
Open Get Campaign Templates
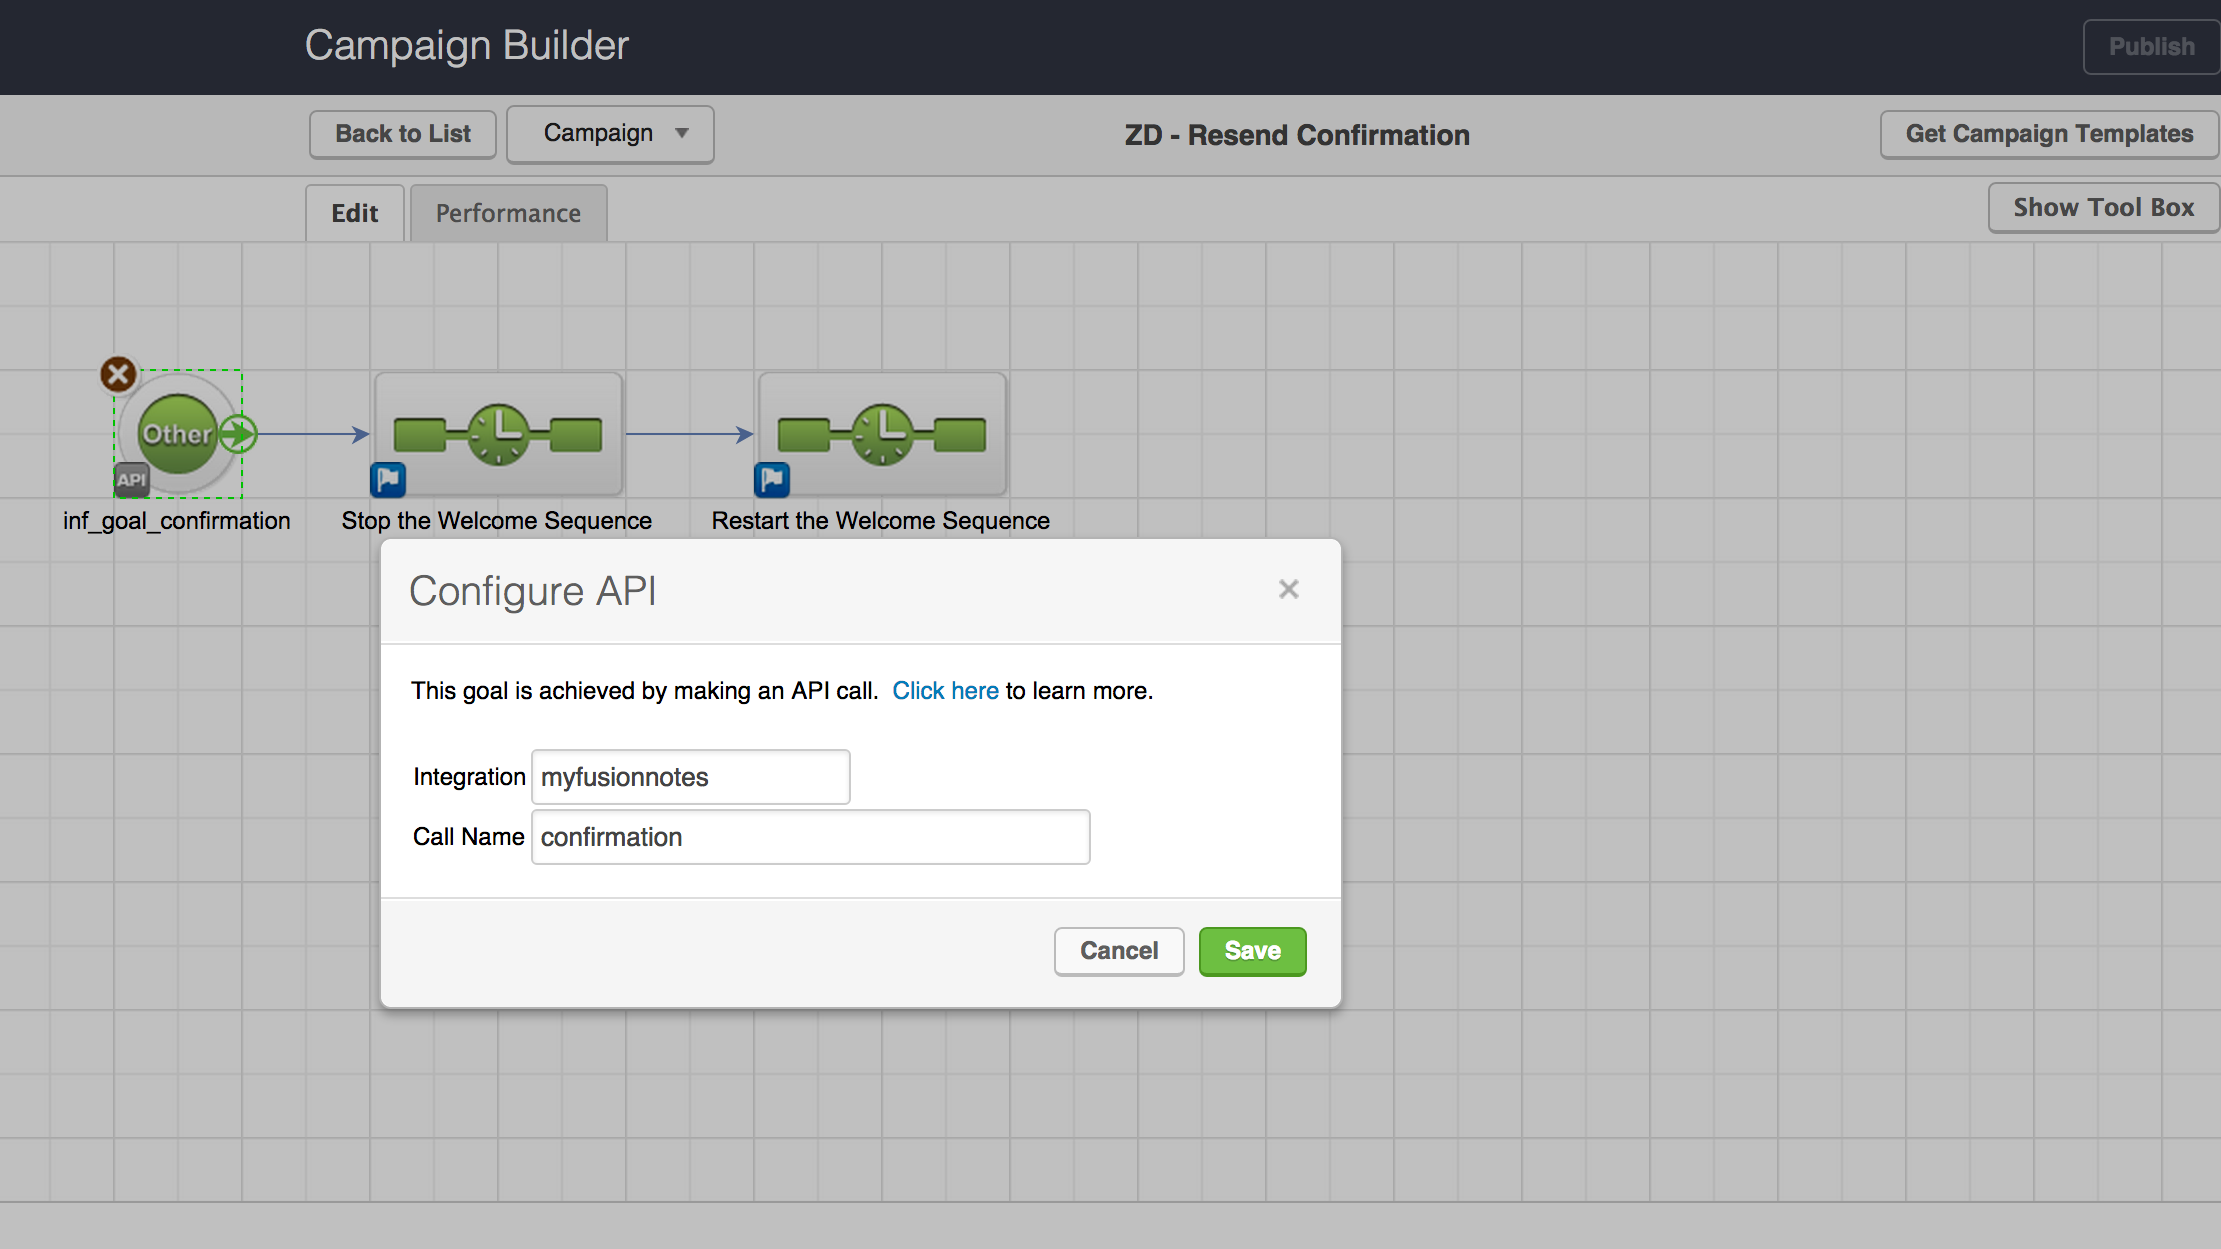click(2048, 134)
